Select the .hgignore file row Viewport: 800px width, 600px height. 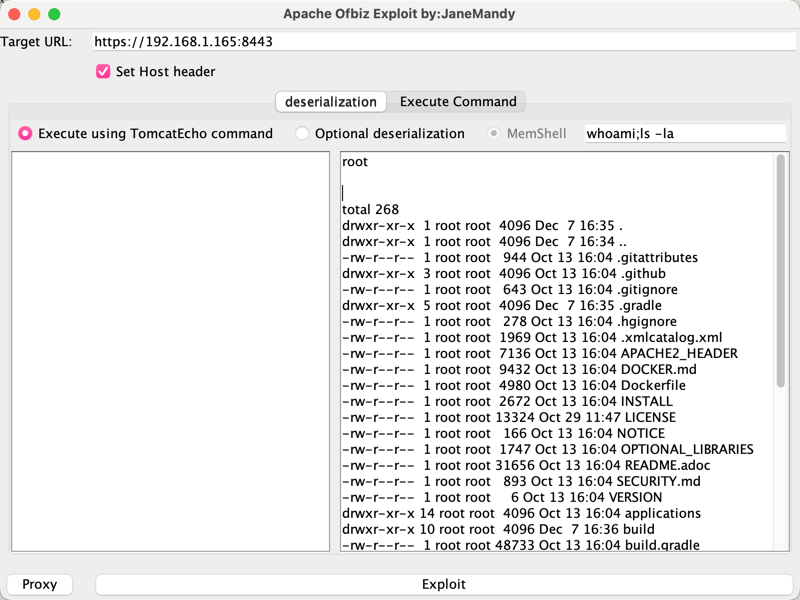[x=509, y=321]
